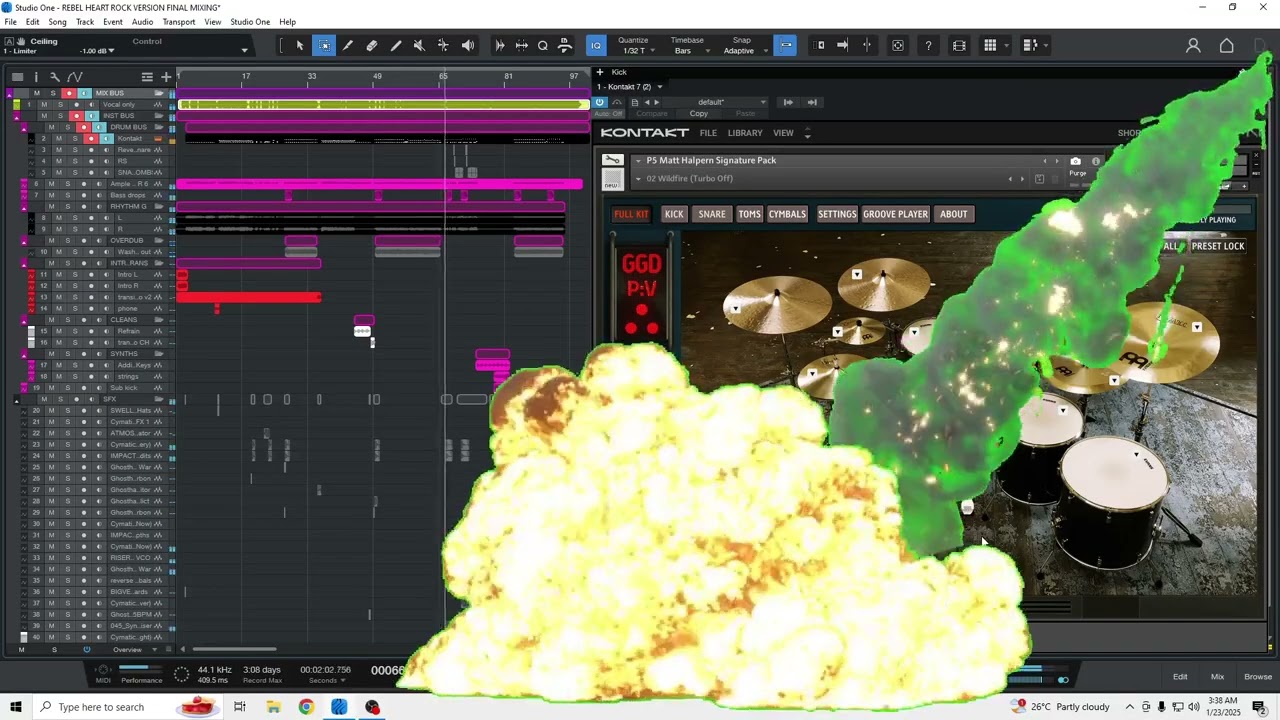This screenshot has width=1280, height=720.
Task: Click the zoom magnifier icon in toolbar
Action: click(543, 45)
